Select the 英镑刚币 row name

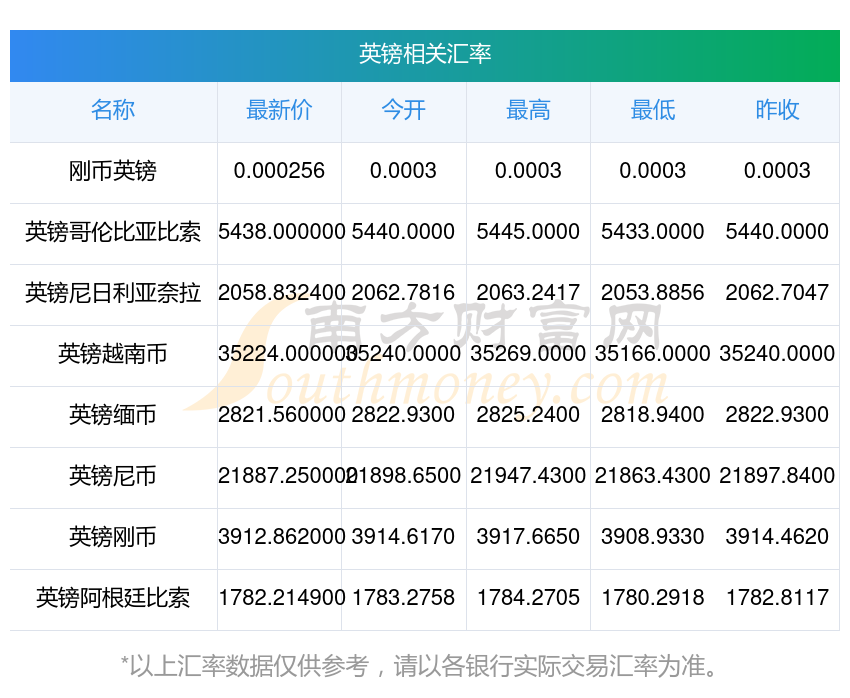point(113,537)
